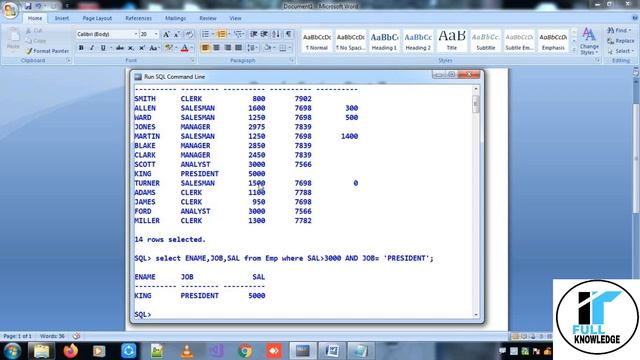Expand the Font dialog launcher
This screenshot has width=640, height=360.
192,60
